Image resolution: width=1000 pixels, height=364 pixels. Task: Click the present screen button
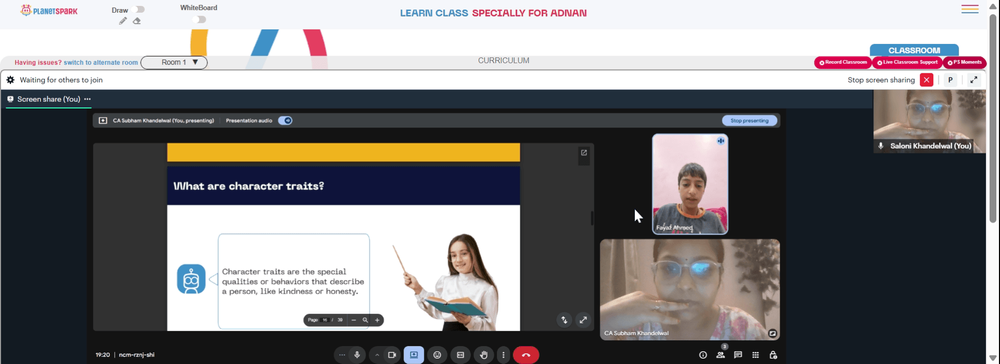click(x=414, y=355)
